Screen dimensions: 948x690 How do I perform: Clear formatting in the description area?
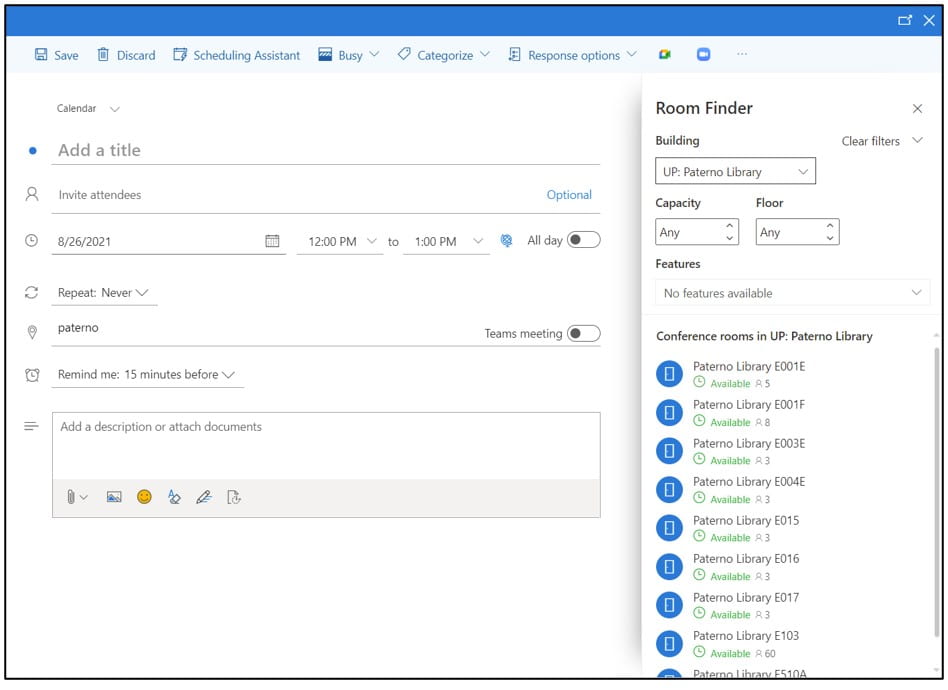click(x=174, y=496)
